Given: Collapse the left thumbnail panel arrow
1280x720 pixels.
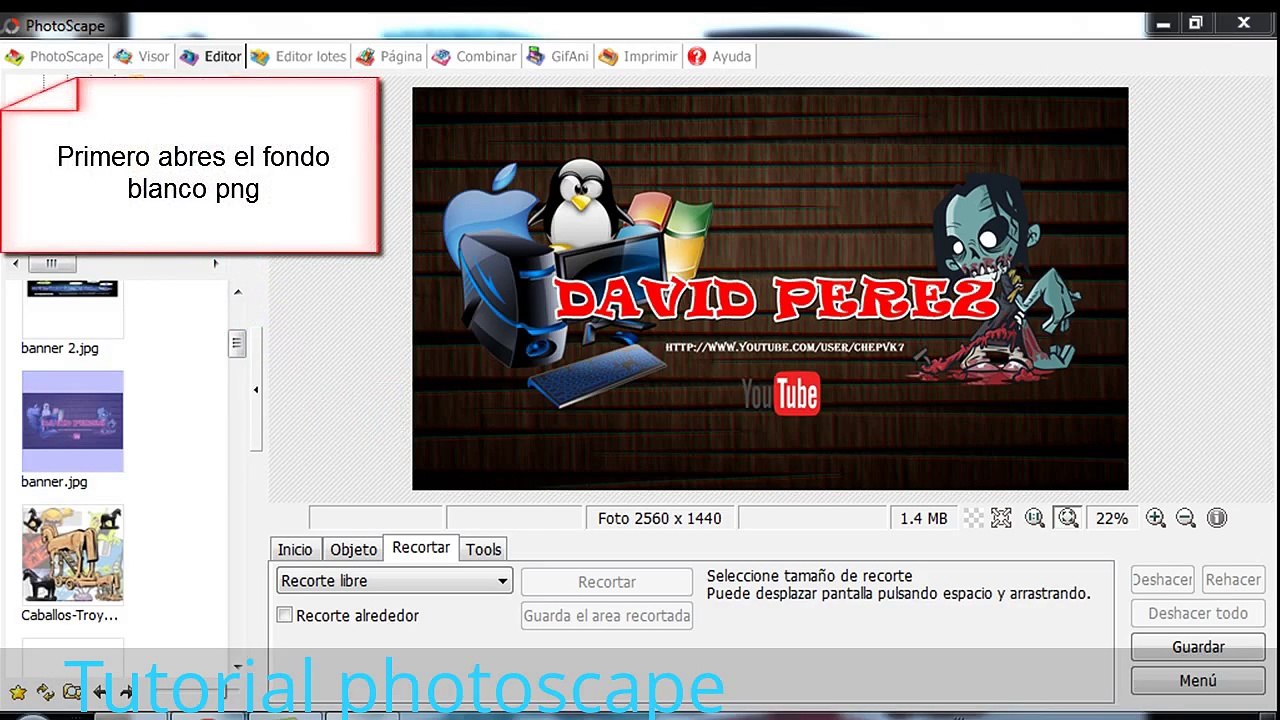Looking at the screenshot, I should [255, 390].
